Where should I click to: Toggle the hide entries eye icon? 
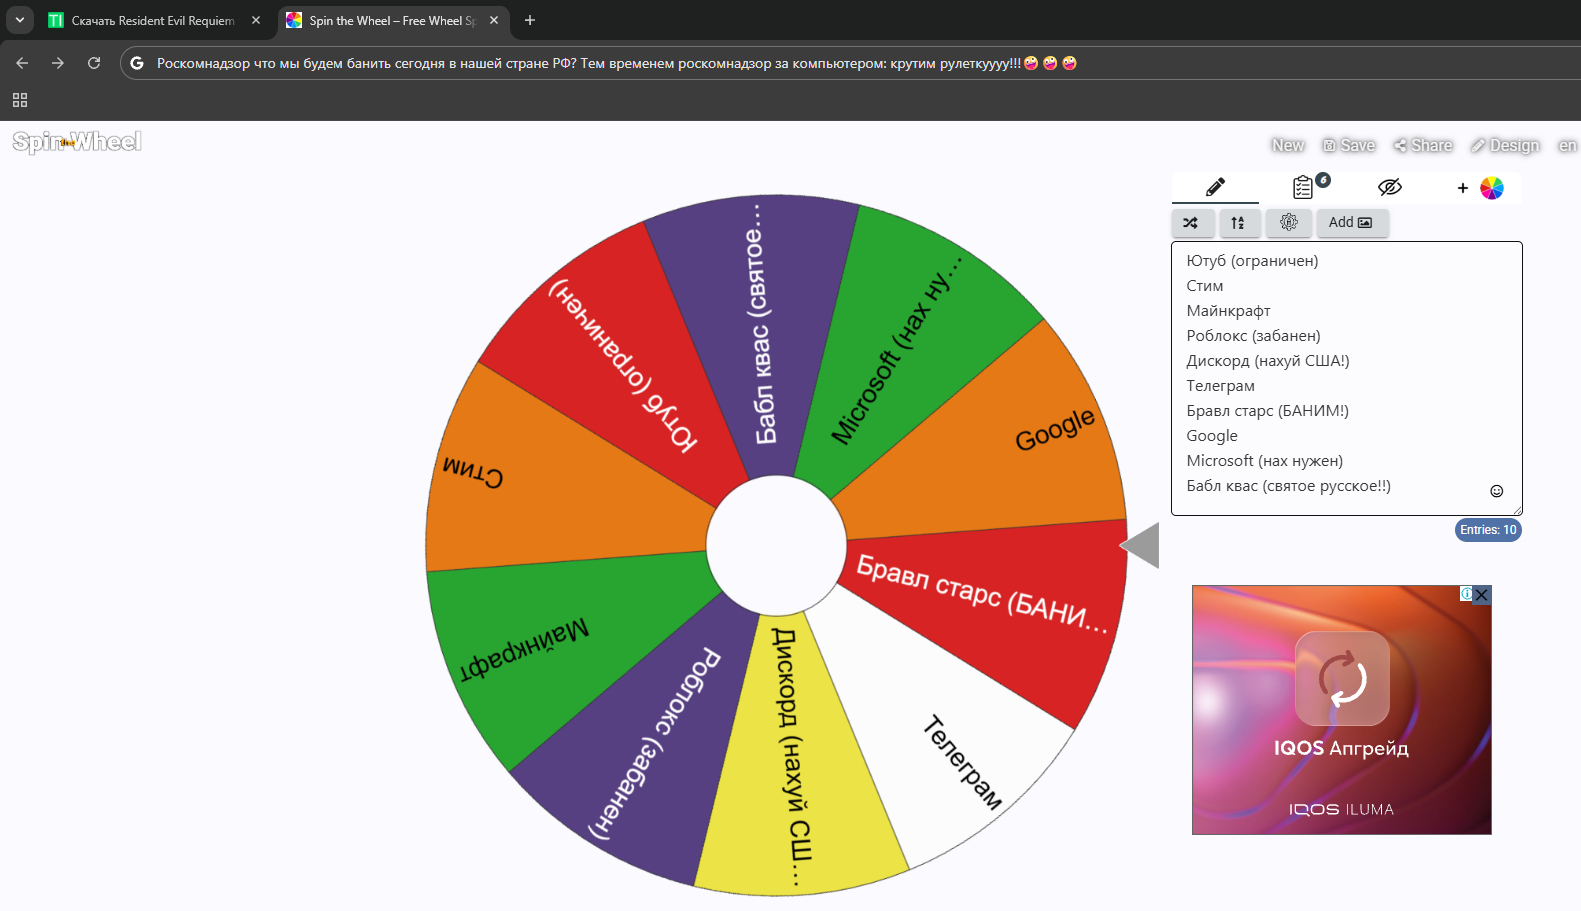point(1389,187)
